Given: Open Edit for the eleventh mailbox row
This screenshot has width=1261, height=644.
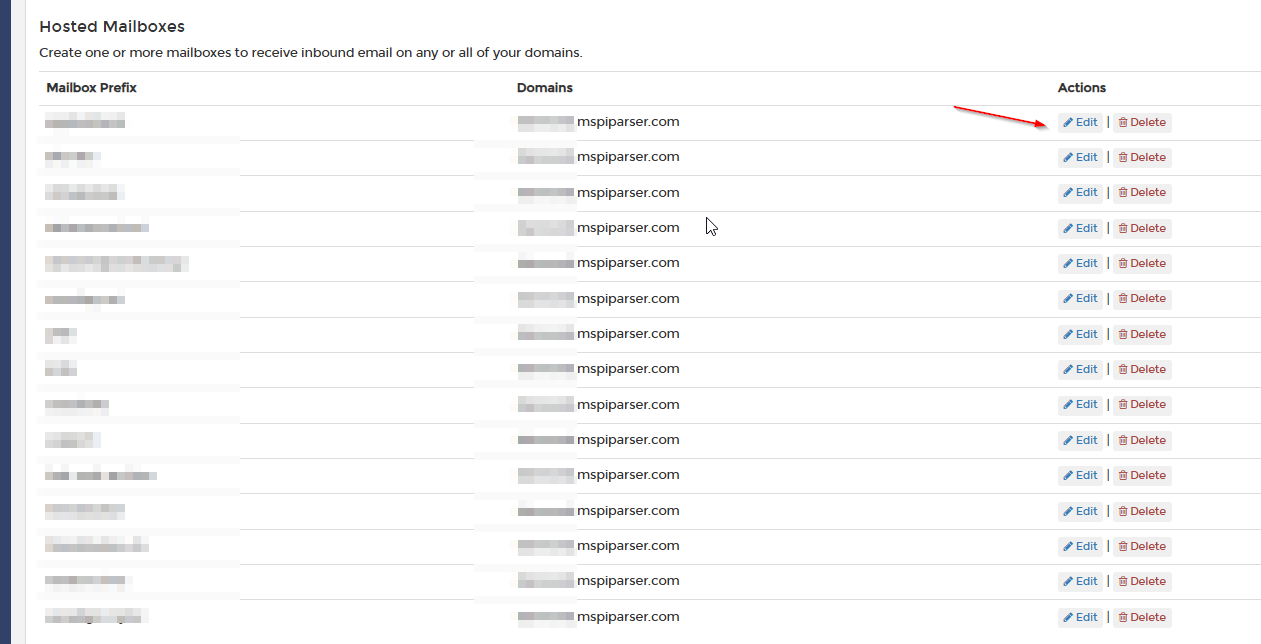Looking at the screenshot, I should (1080, 475).
